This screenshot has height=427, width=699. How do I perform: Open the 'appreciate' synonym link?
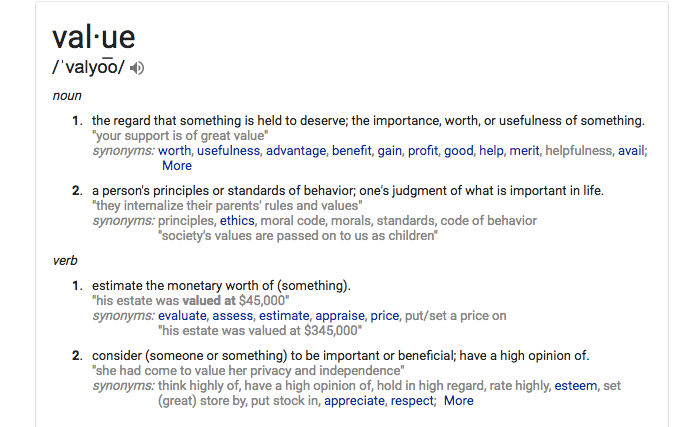352,400
